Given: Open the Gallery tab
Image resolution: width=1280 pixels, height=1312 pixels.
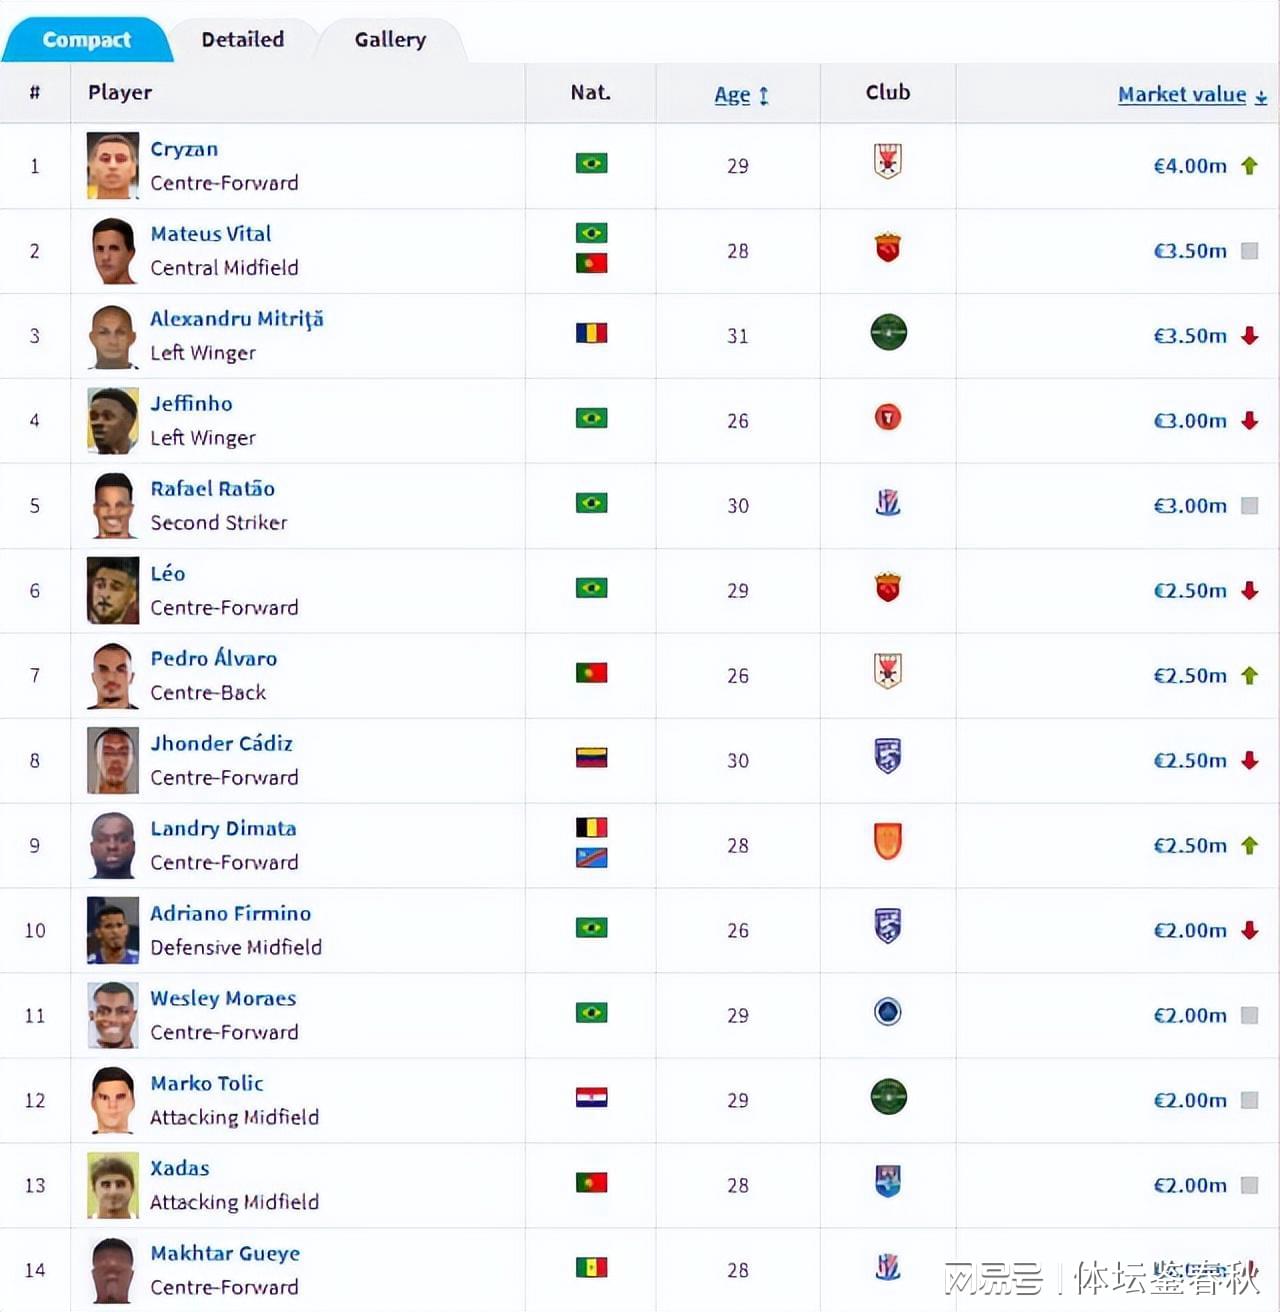Looking at the screenshot, I should pos(390,39).
